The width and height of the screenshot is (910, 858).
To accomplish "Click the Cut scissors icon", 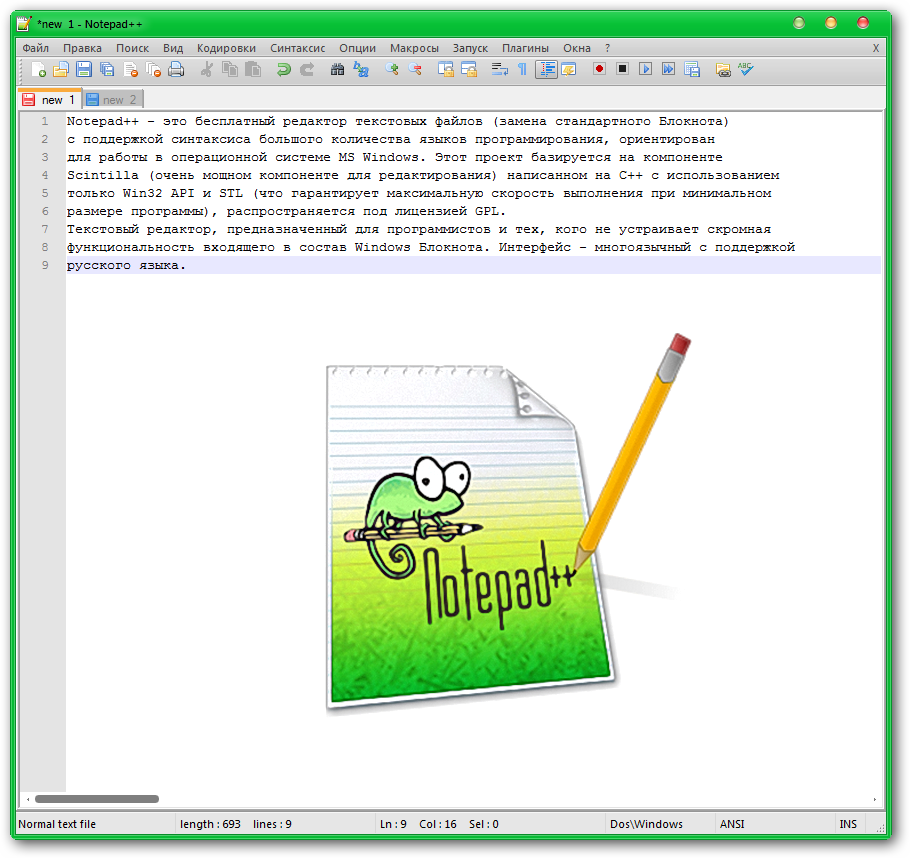I will [x=207, y=70].
